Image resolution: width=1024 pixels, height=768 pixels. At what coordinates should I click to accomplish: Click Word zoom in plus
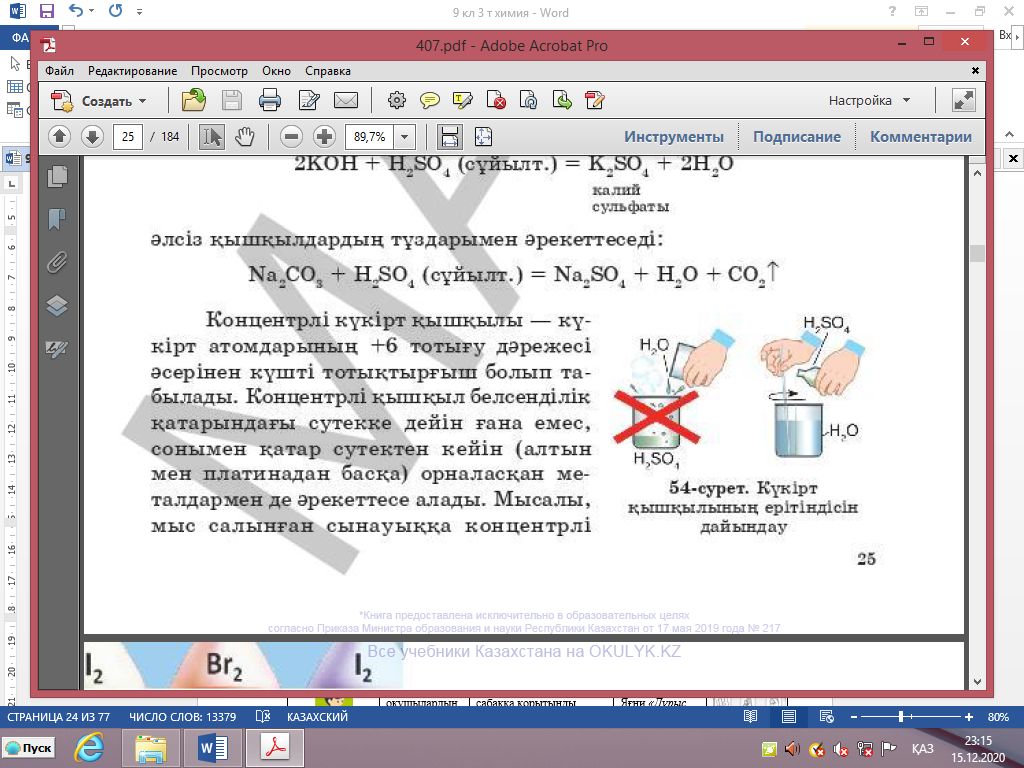click(x=969, y=717)
